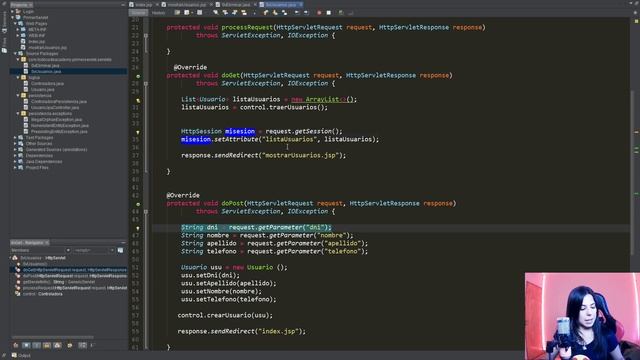This screenshot has height=360, width=640.
Task: Click the hint lightbulb on String dni line
Action: (x=138, y=228)
